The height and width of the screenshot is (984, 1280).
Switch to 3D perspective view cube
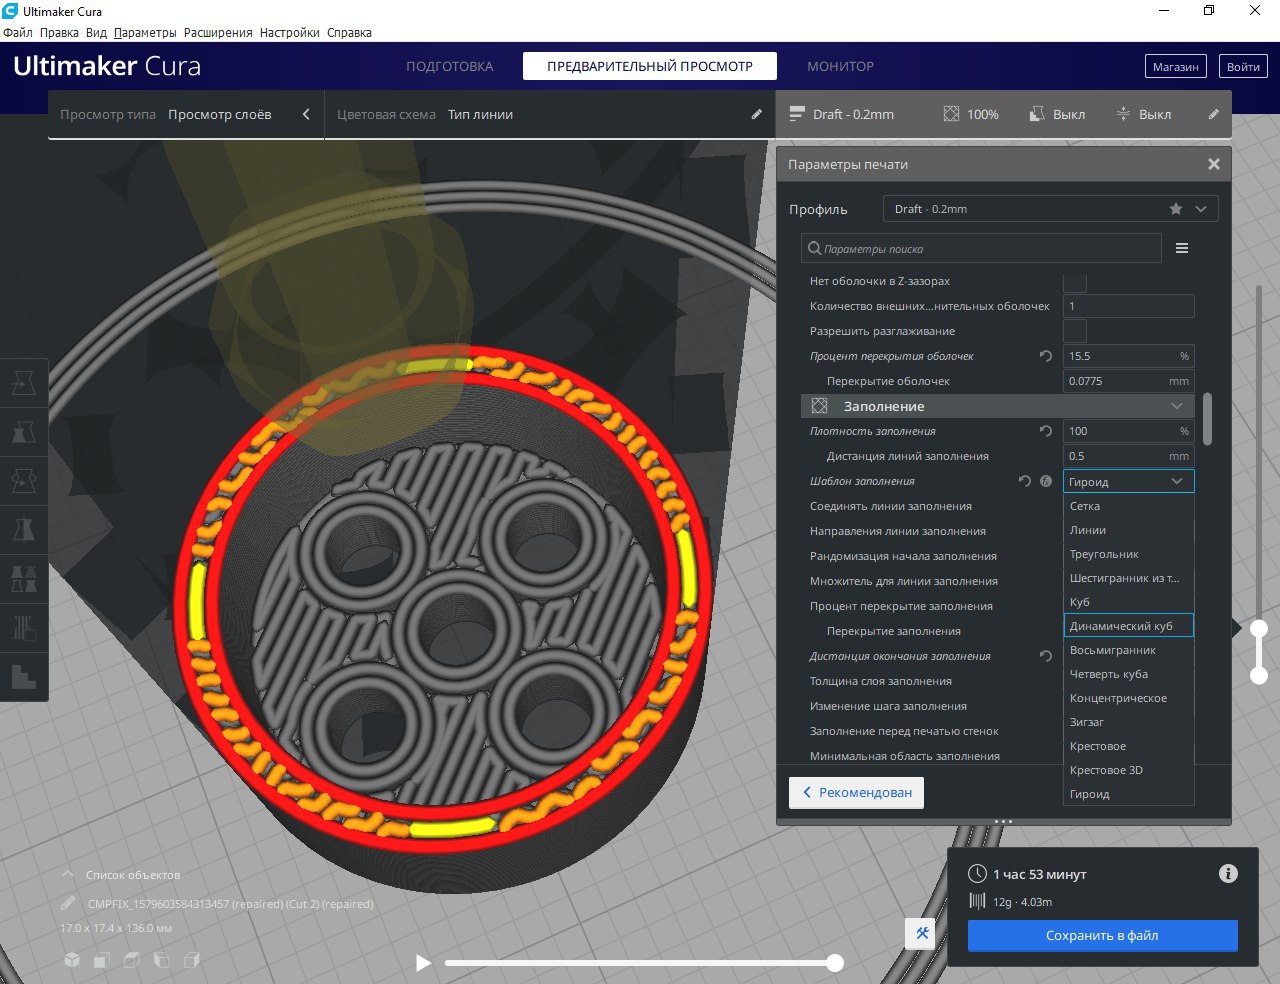[x=72, y=960]
